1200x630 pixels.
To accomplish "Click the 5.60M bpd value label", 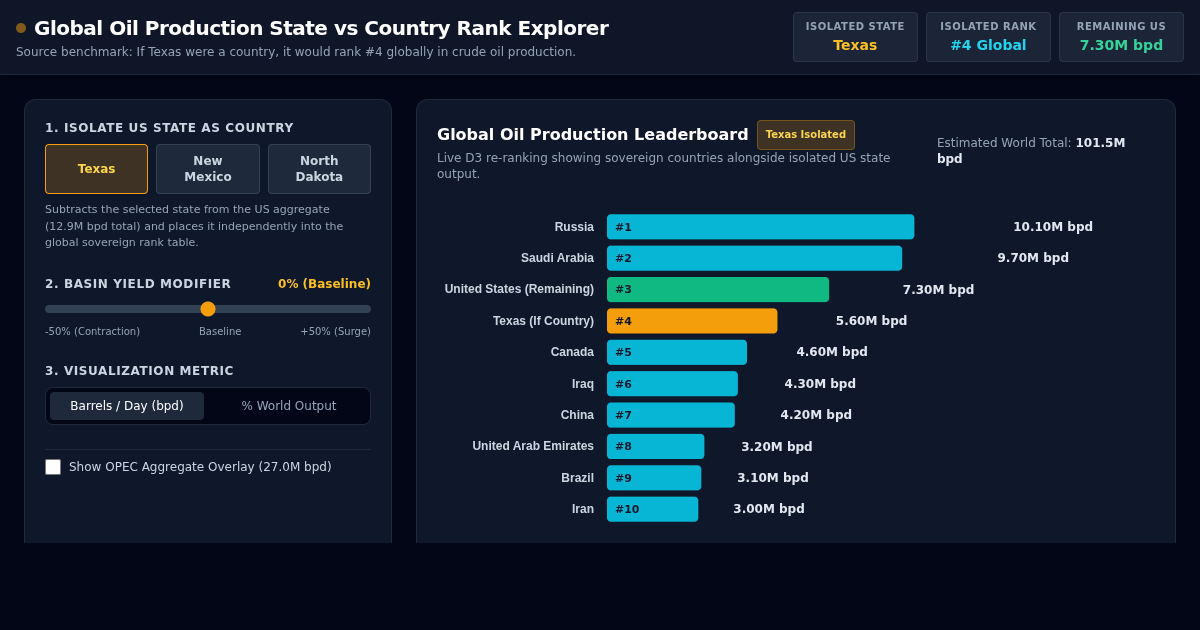I will [x=872, y=321].
